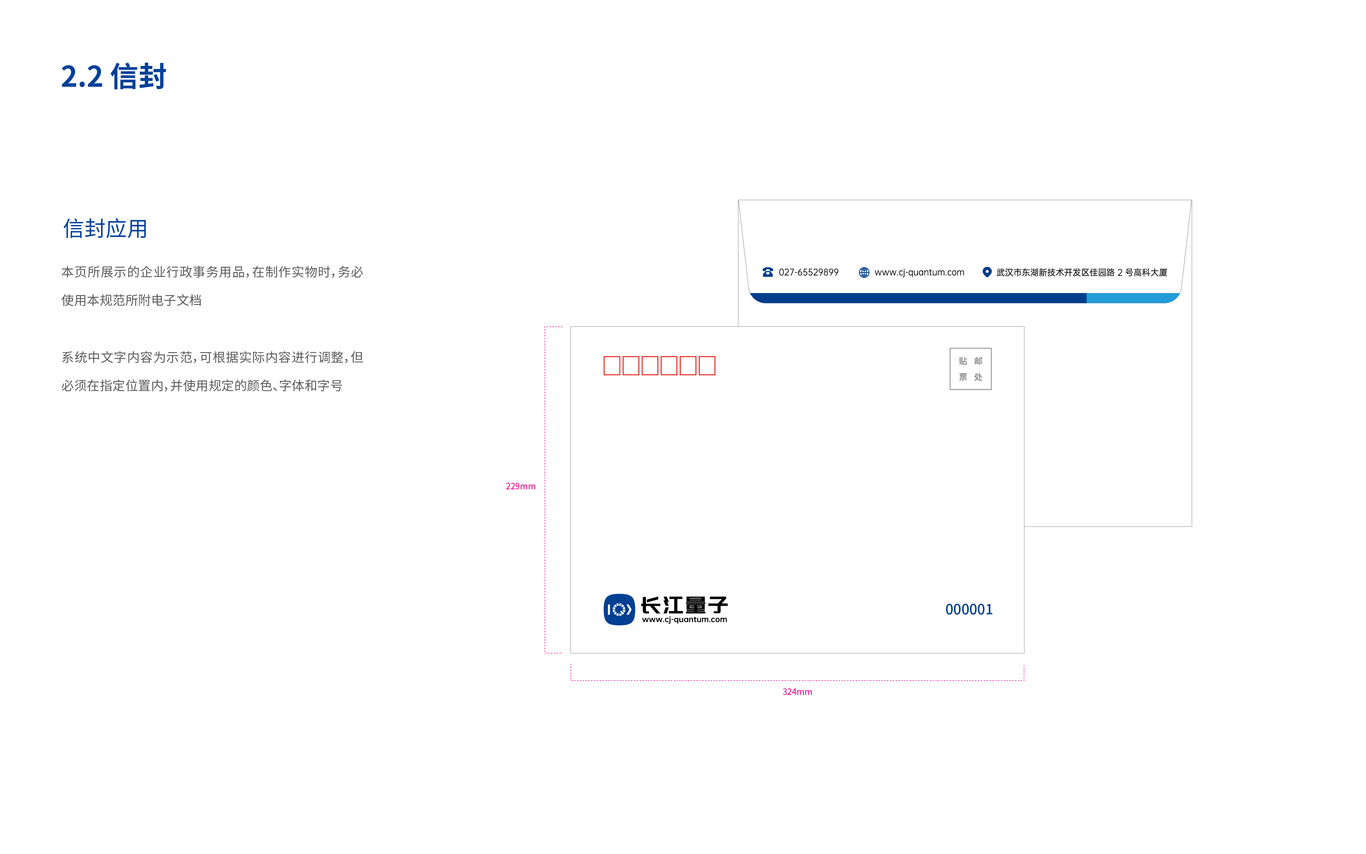This screenshot has height=854, width=1366.
Task: Select the serial number 000001
Action: tap(969, 610)
